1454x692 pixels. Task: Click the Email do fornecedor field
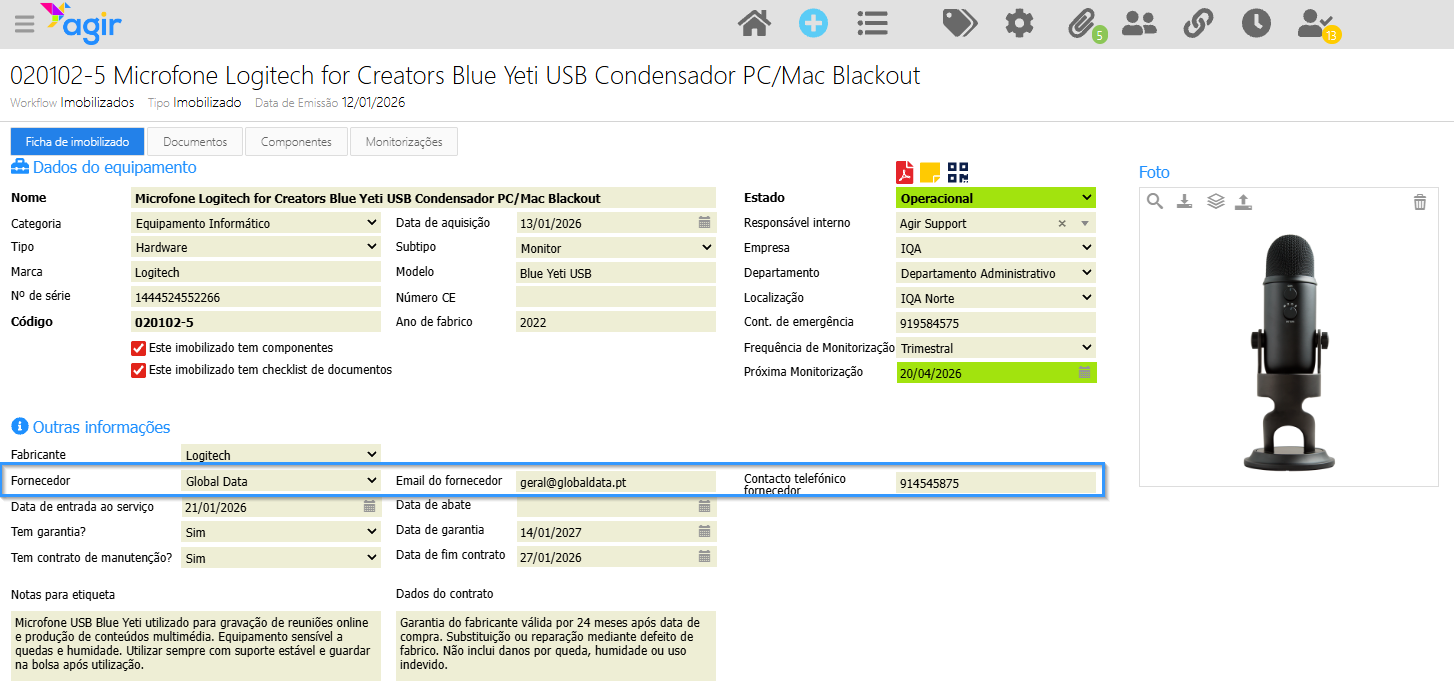point(616,481)
